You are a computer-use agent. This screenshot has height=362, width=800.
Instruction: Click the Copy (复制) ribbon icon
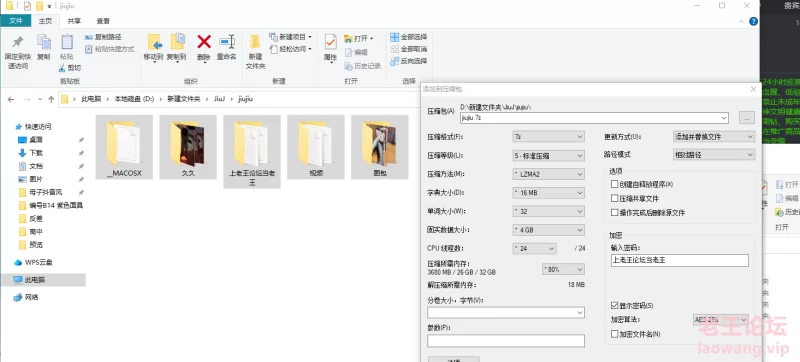click(44, 42)
